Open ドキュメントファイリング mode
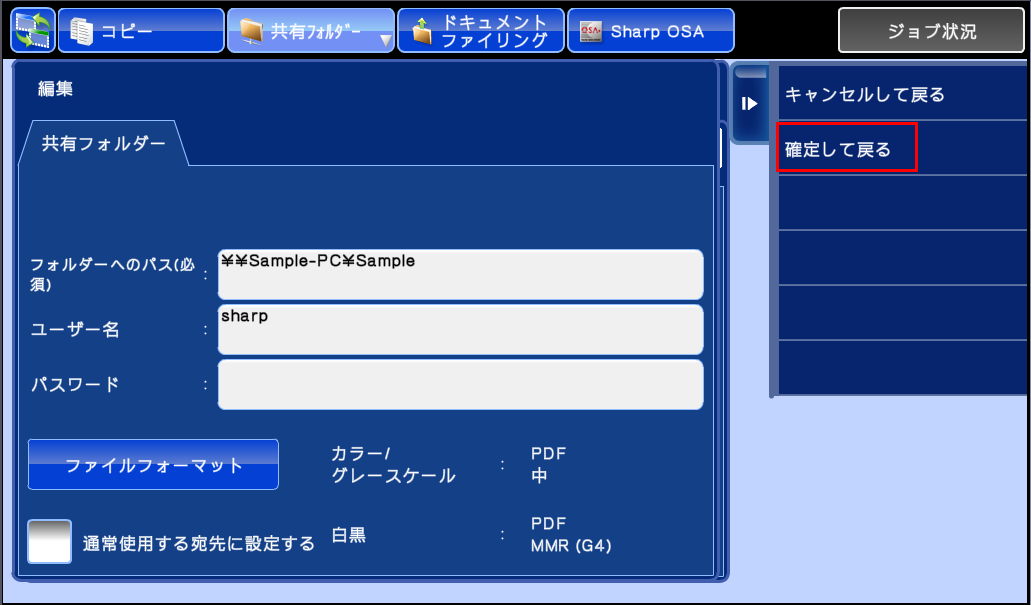The width and height of the screenshot is (1031, 605). [x=480, y=31]
